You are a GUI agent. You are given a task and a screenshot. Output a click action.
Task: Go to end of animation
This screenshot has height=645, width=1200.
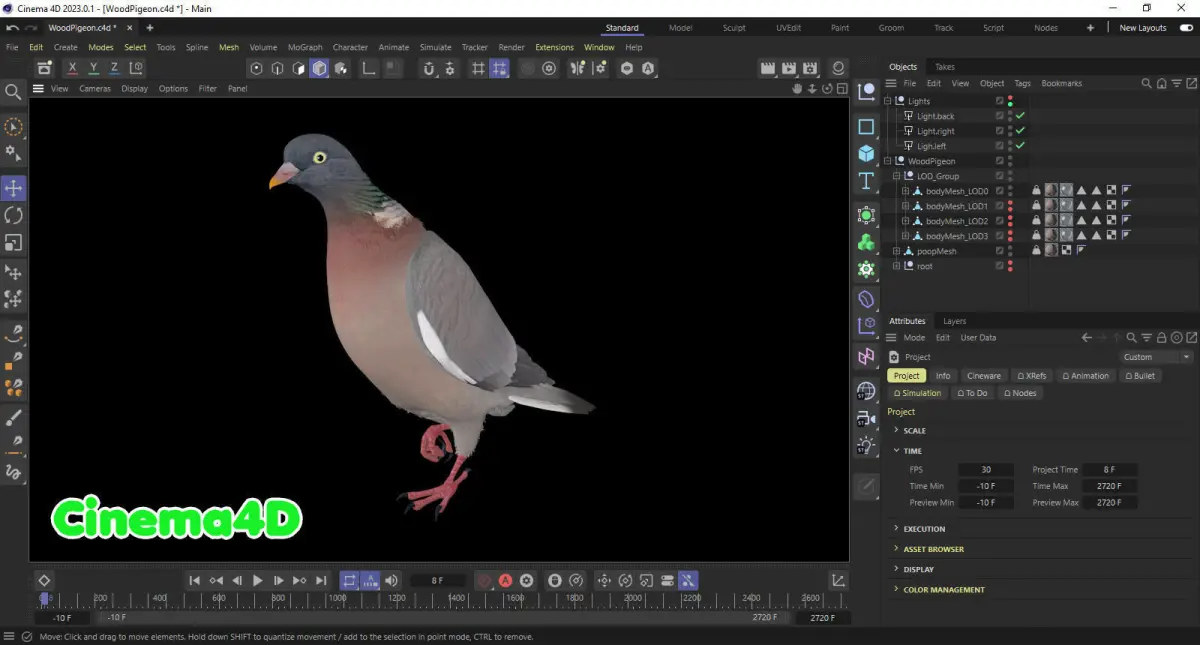click(x=321, y=580)
